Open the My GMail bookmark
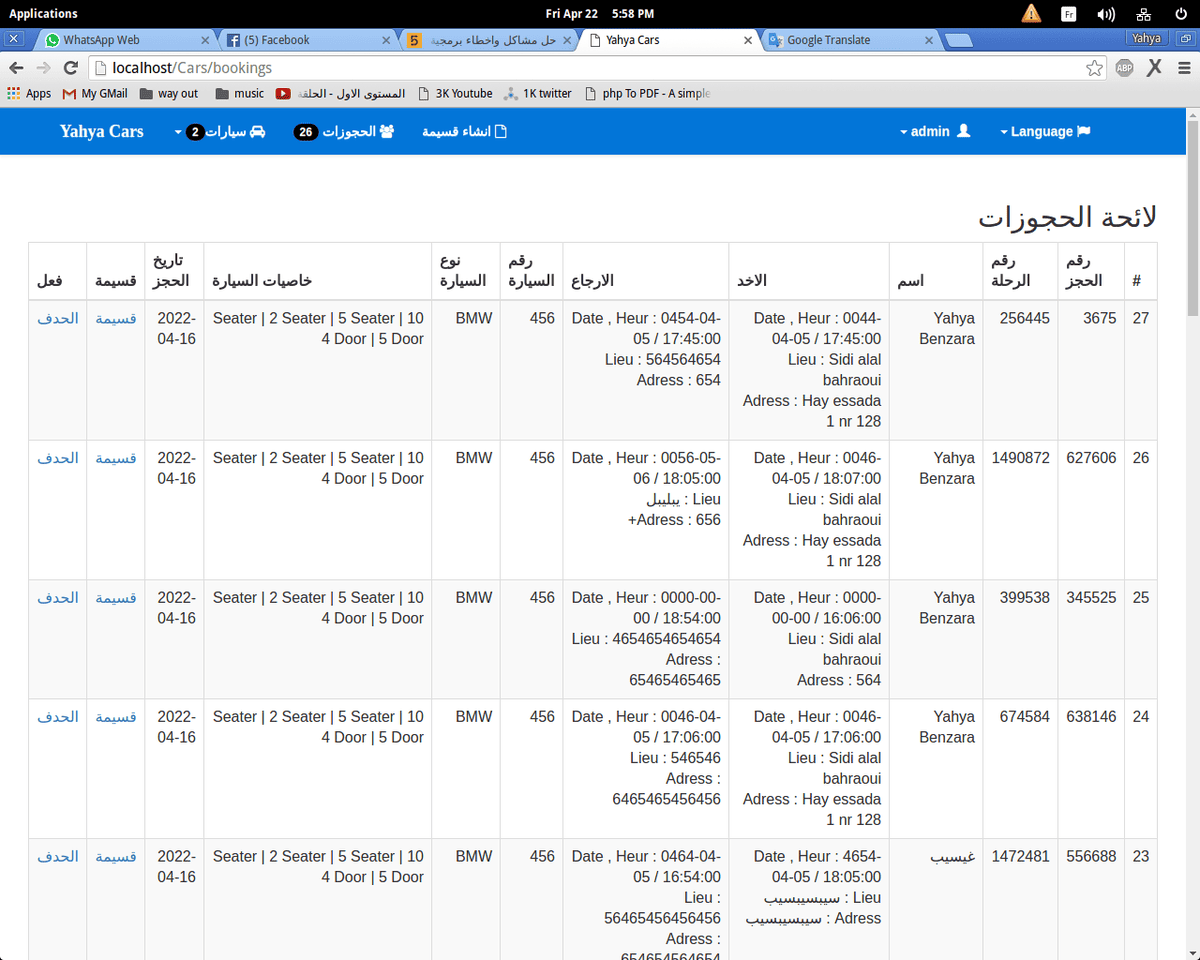 tap(95, 93)
